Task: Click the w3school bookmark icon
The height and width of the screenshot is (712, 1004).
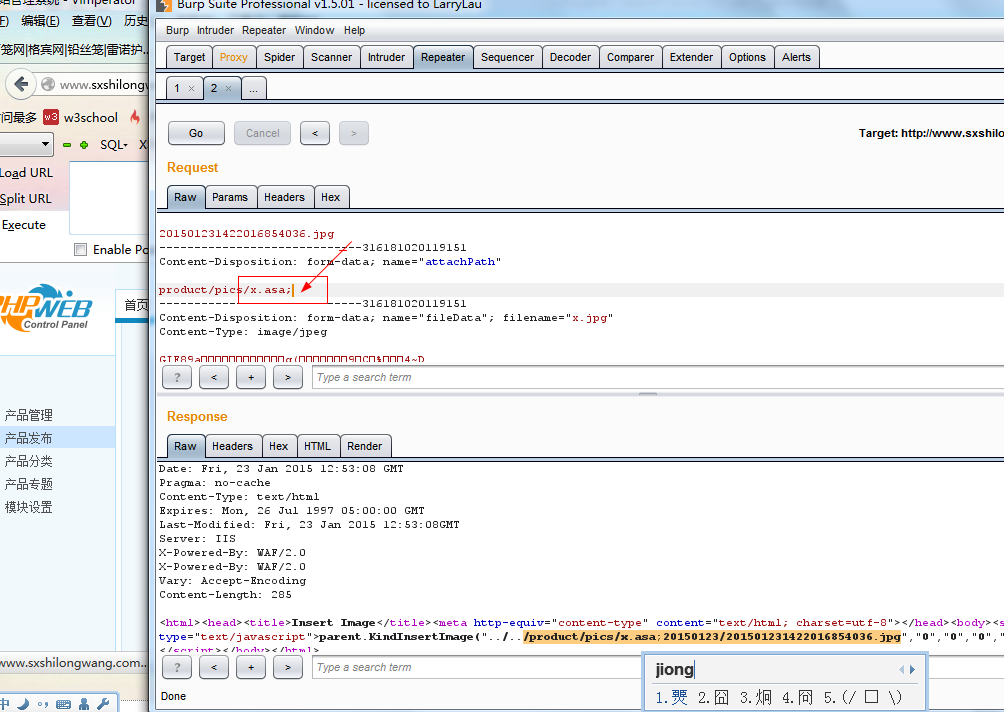Action: click(51, 117)
